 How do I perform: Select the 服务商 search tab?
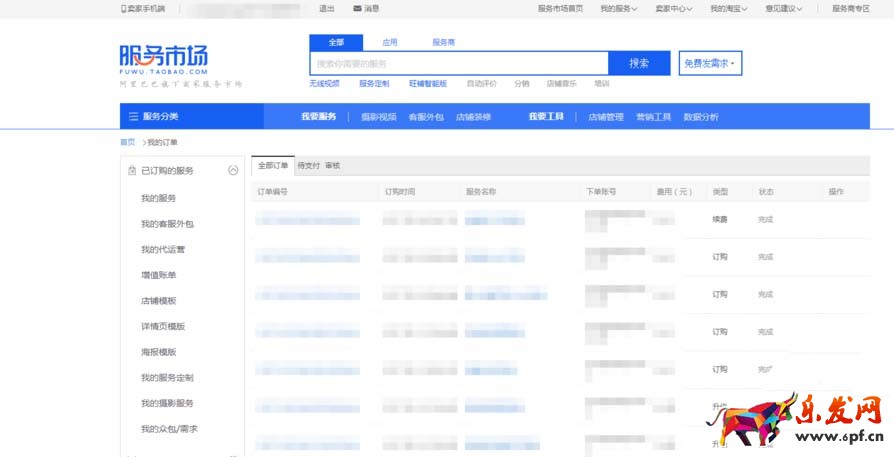click(443, 42)
